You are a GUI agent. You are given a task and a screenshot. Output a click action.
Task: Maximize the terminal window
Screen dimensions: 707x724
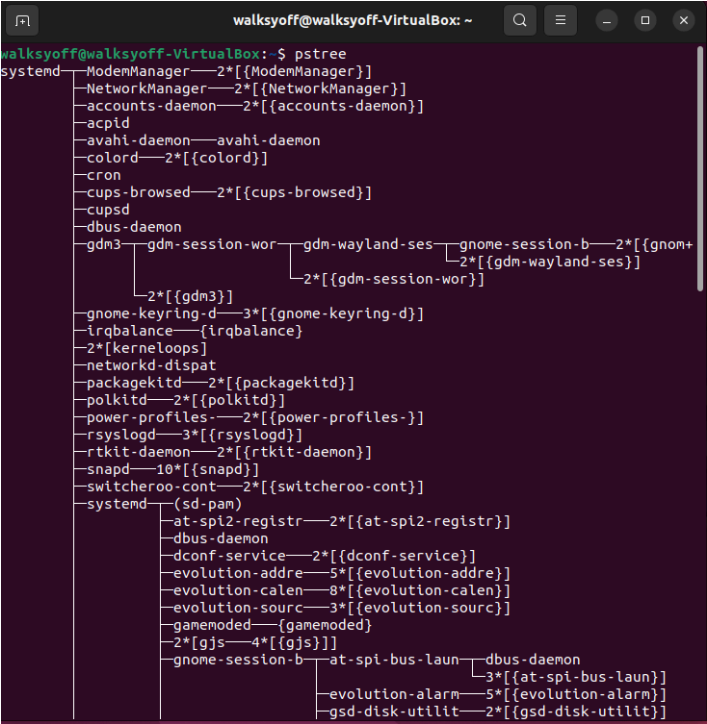(645, 21)
